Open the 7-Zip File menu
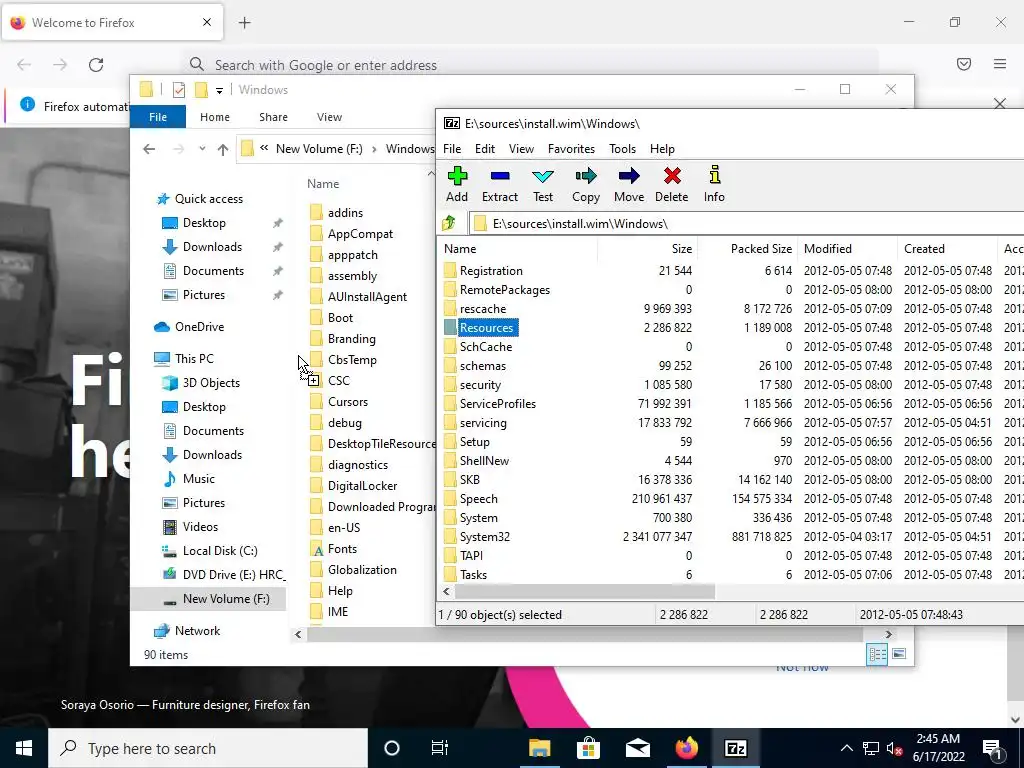Image resolution: width=1024 pixels, height=768 pixels. (x=452, y=149)
